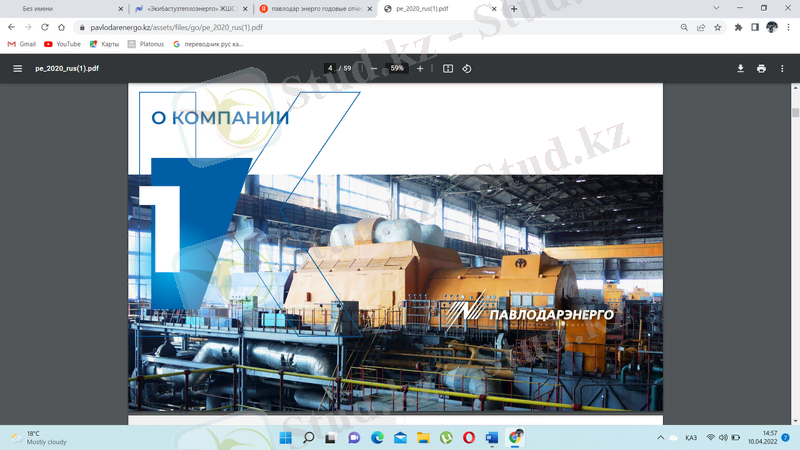Click the 59% zoom level field
Screen dimensions: 800x450
[x=397, y=68]
